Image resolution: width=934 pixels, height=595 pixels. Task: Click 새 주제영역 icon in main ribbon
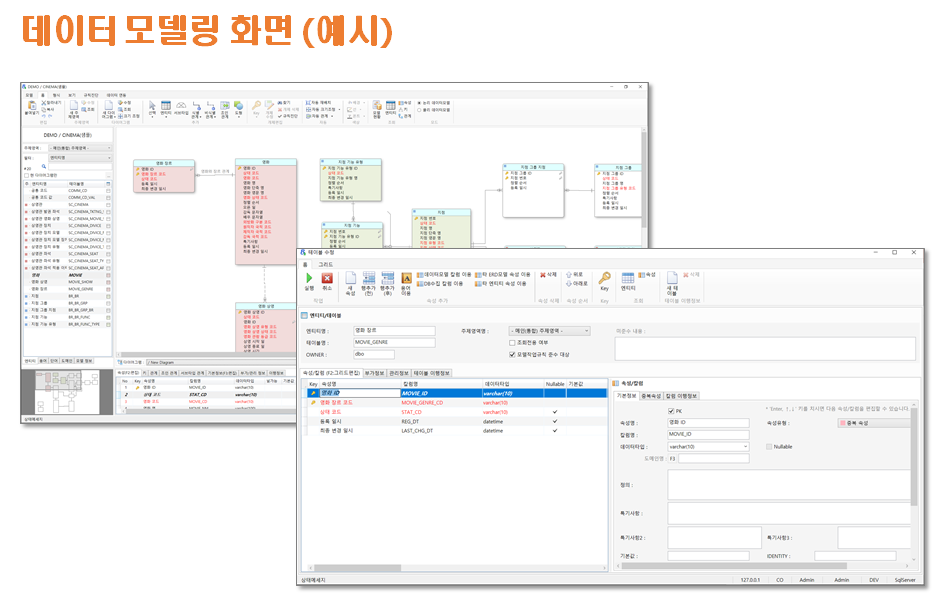click(74, 106)
